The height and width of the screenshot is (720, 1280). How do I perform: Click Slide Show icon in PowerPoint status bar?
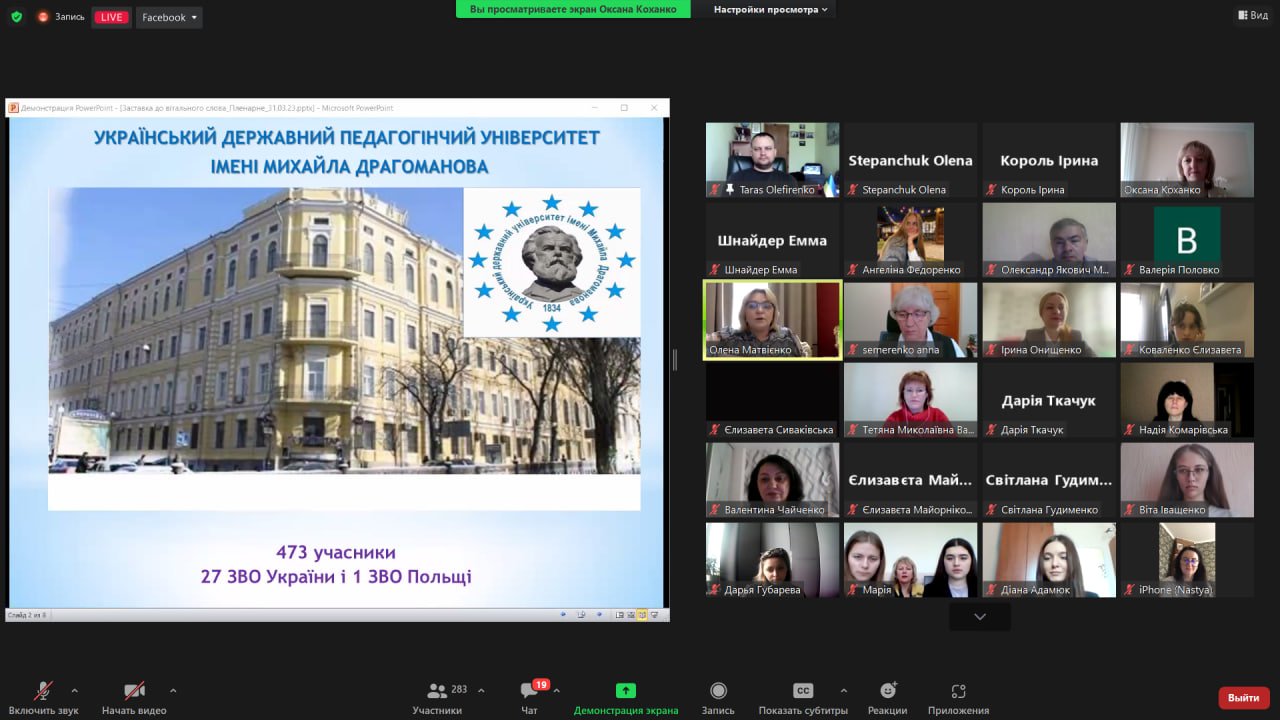(x=654, y=615)
